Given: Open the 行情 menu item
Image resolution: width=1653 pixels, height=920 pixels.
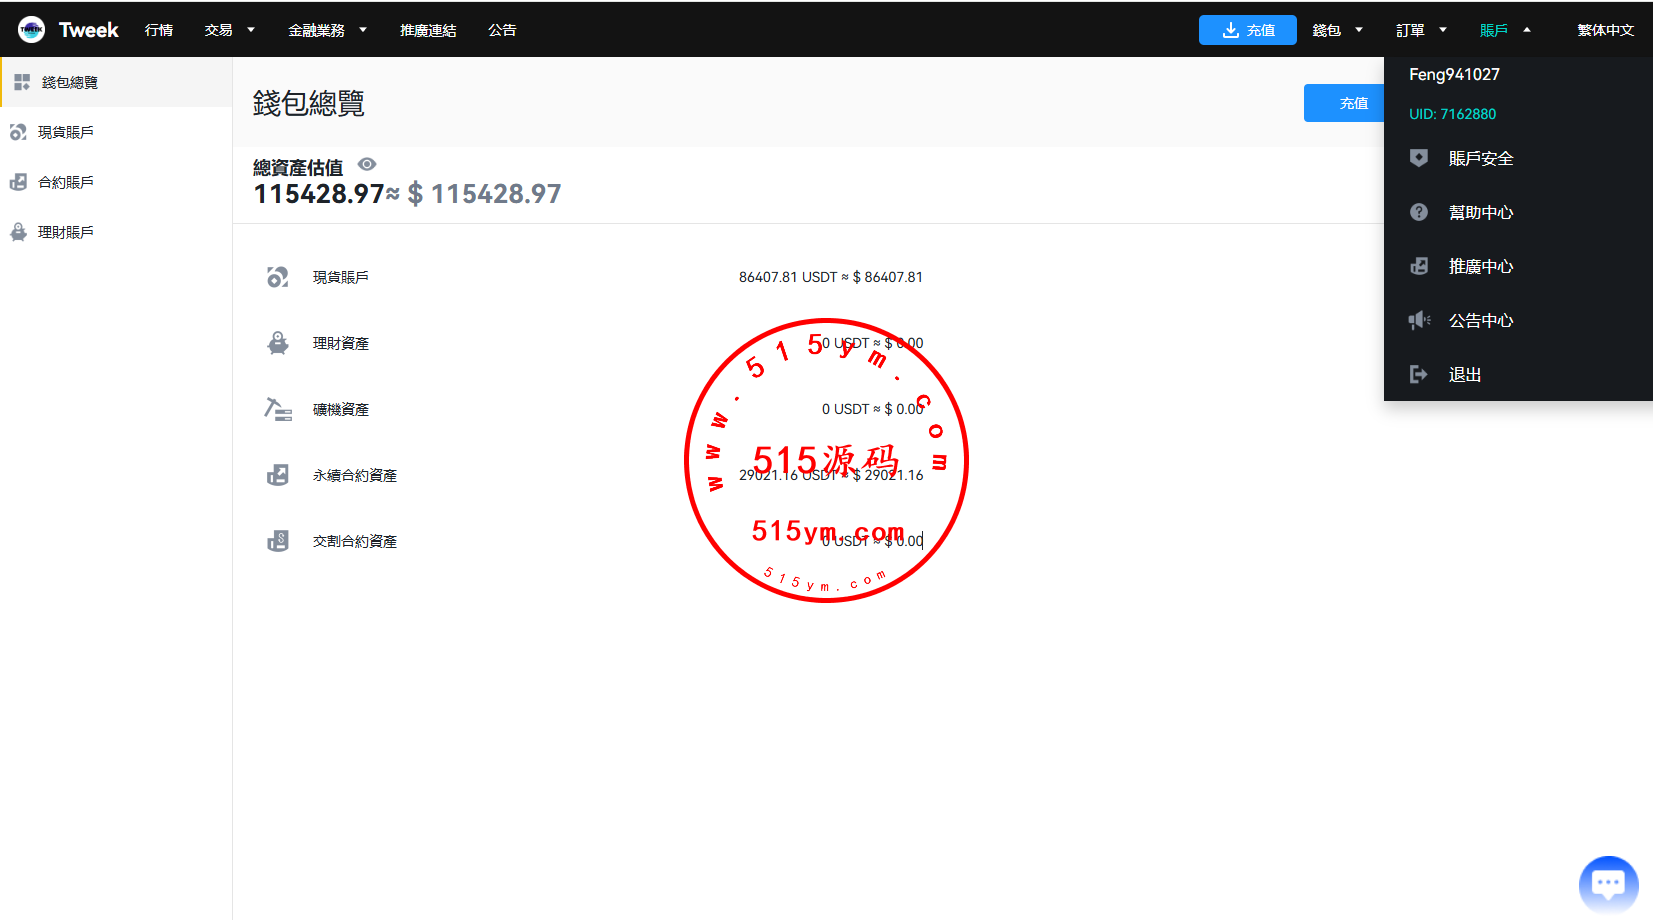Looking at the screenshot, I should 159,30.
